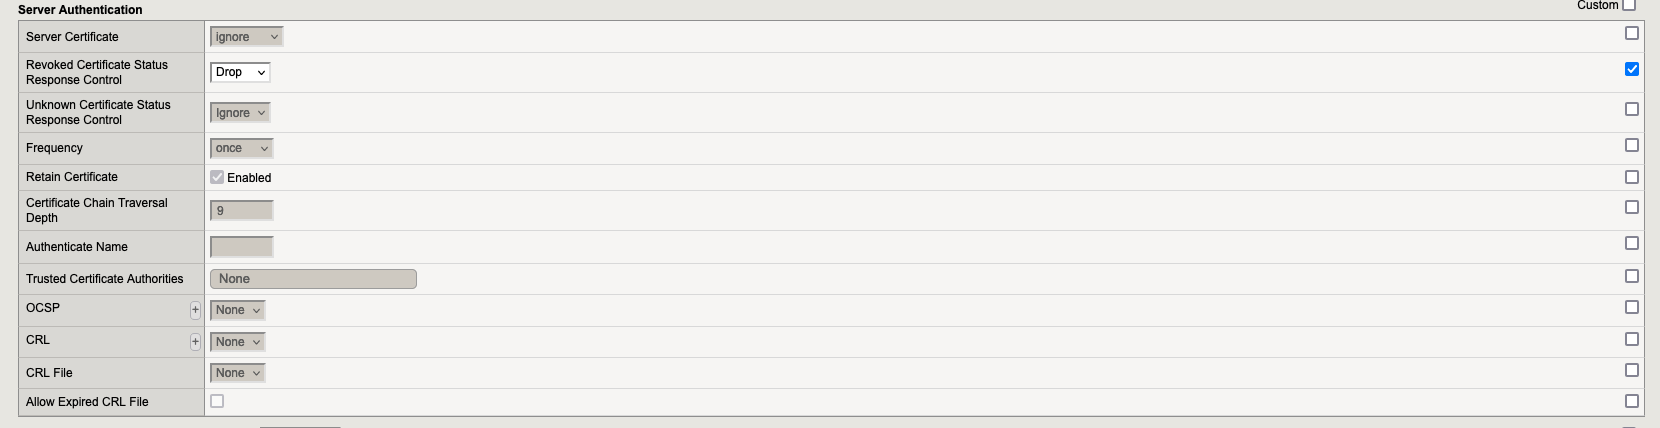Tick custom checkbox for Authenticate Name row
Screen dimensions: 1660x428
[x=1632, y=243]
